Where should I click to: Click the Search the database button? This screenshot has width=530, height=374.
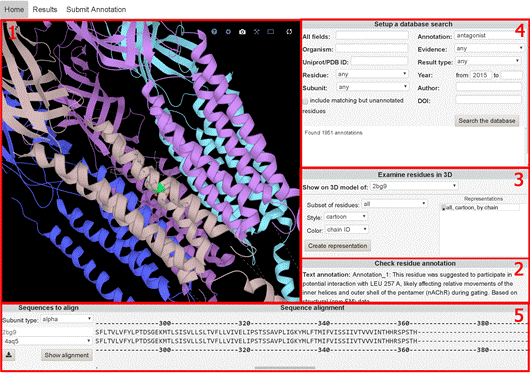(487, 121)
